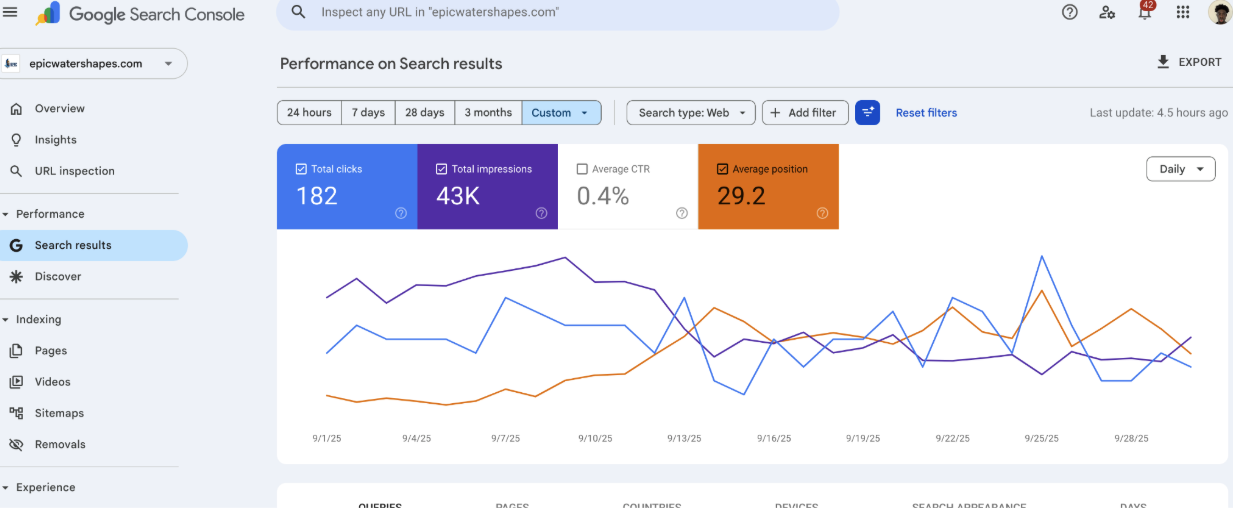Select the 7 days range tab
The width and height of the screenshot is (1244, 518).
(x=368, y=113)
